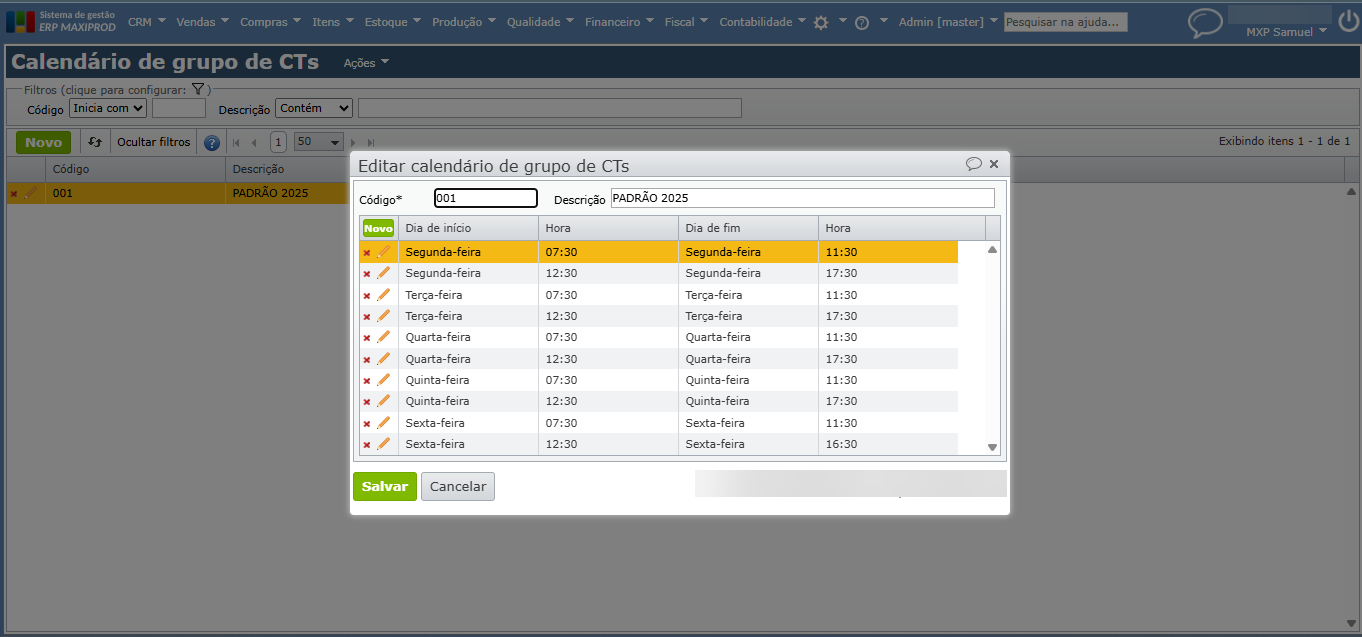Edit the Quarta-feira 07:30 row
This screenshot has height=637, width=1362.
coord(384,337)
